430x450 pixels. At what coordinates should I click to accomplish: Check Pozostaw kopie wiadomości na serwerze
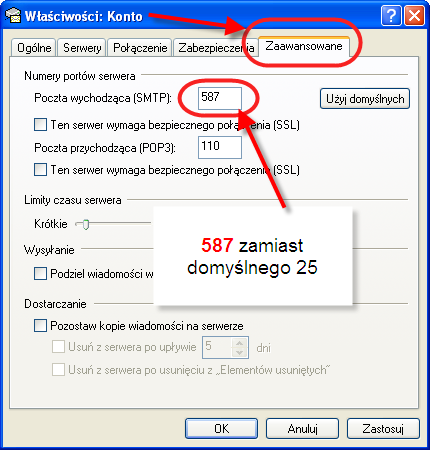click(40, 326)
